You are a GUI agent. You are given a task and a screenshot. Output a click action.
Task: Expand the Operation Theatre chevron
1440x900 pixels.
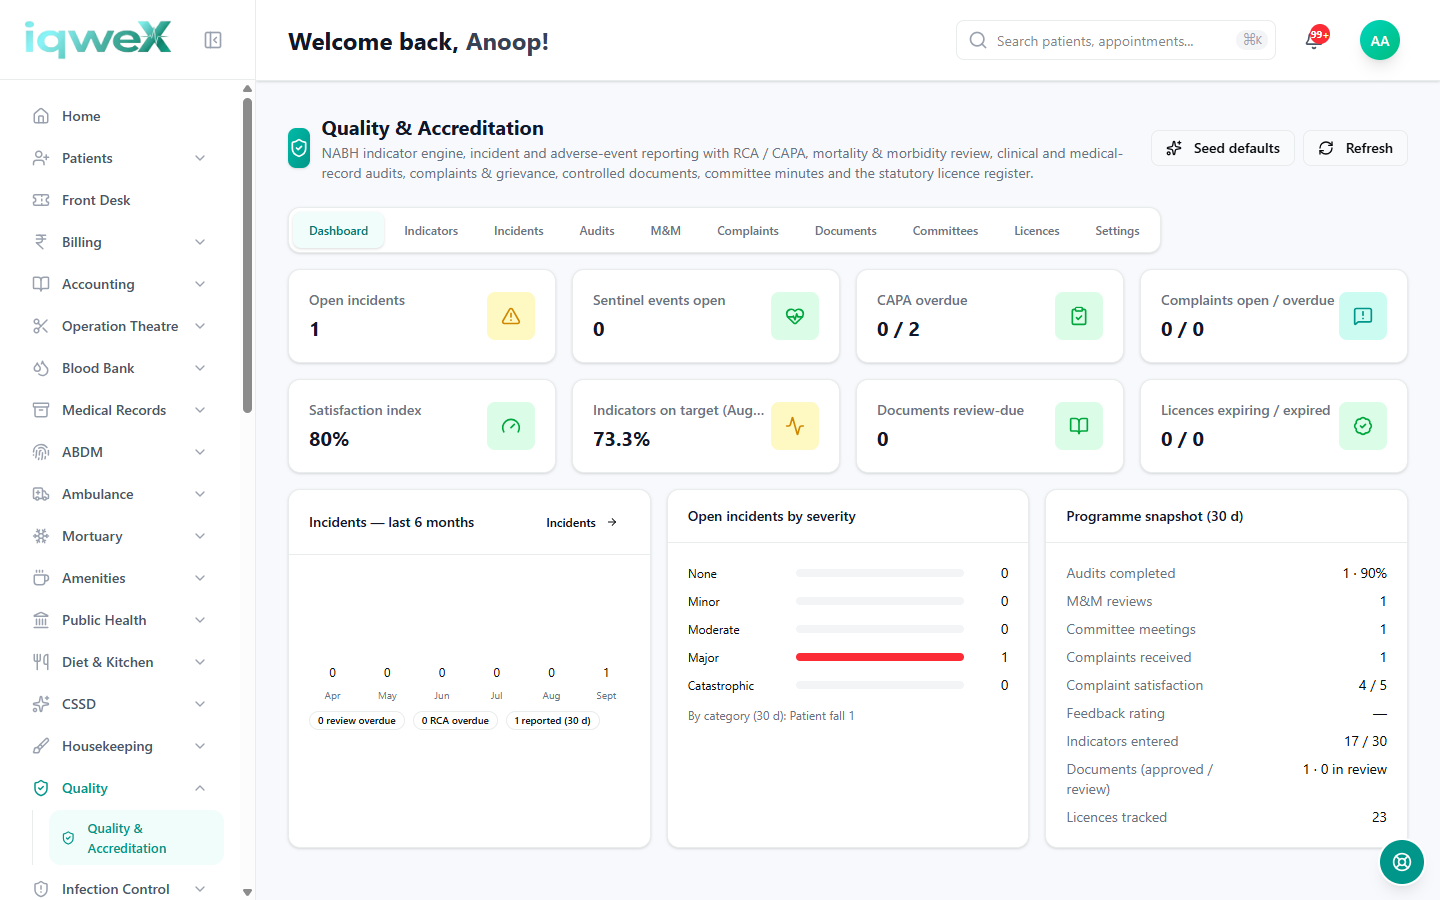pos(200,326)
